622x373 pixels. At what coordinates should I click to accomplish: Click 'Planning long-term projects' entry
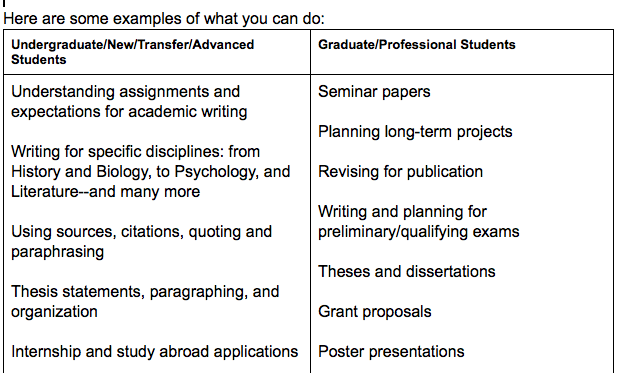pyautogui.click(x=415, y=132)
